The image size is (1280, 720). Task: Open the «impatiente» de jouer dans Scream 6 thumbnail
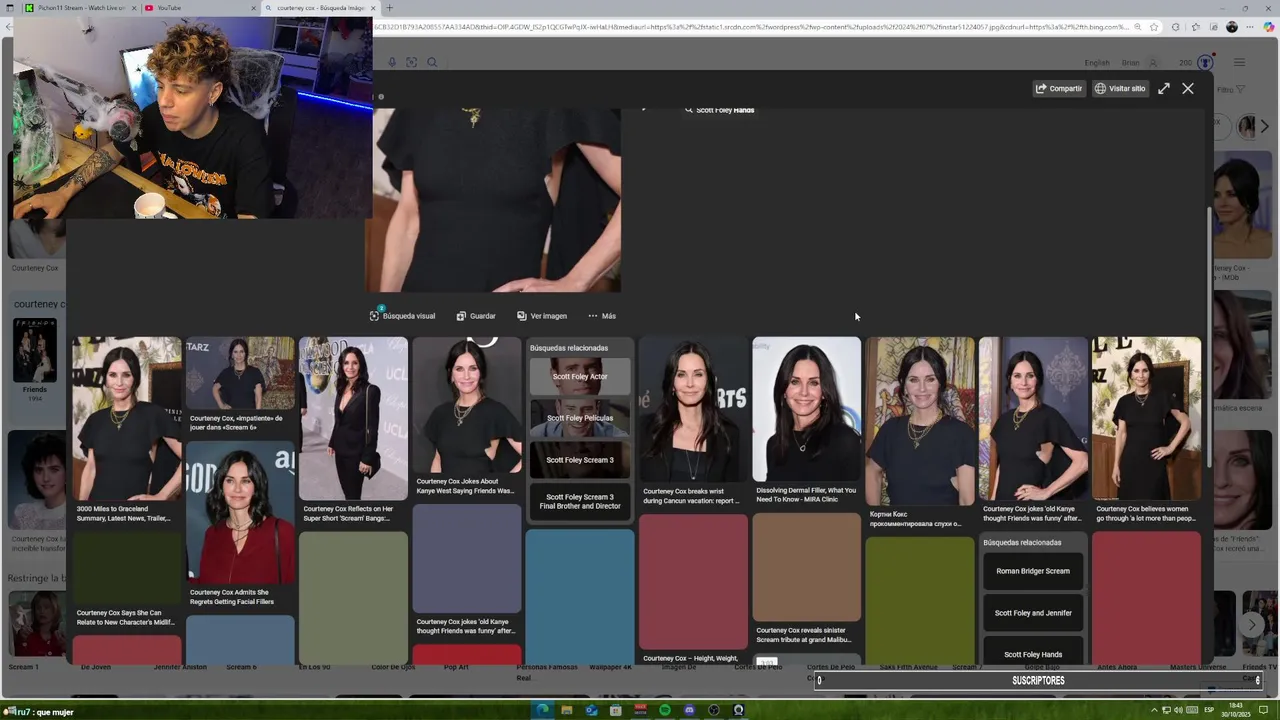(240, 373)
